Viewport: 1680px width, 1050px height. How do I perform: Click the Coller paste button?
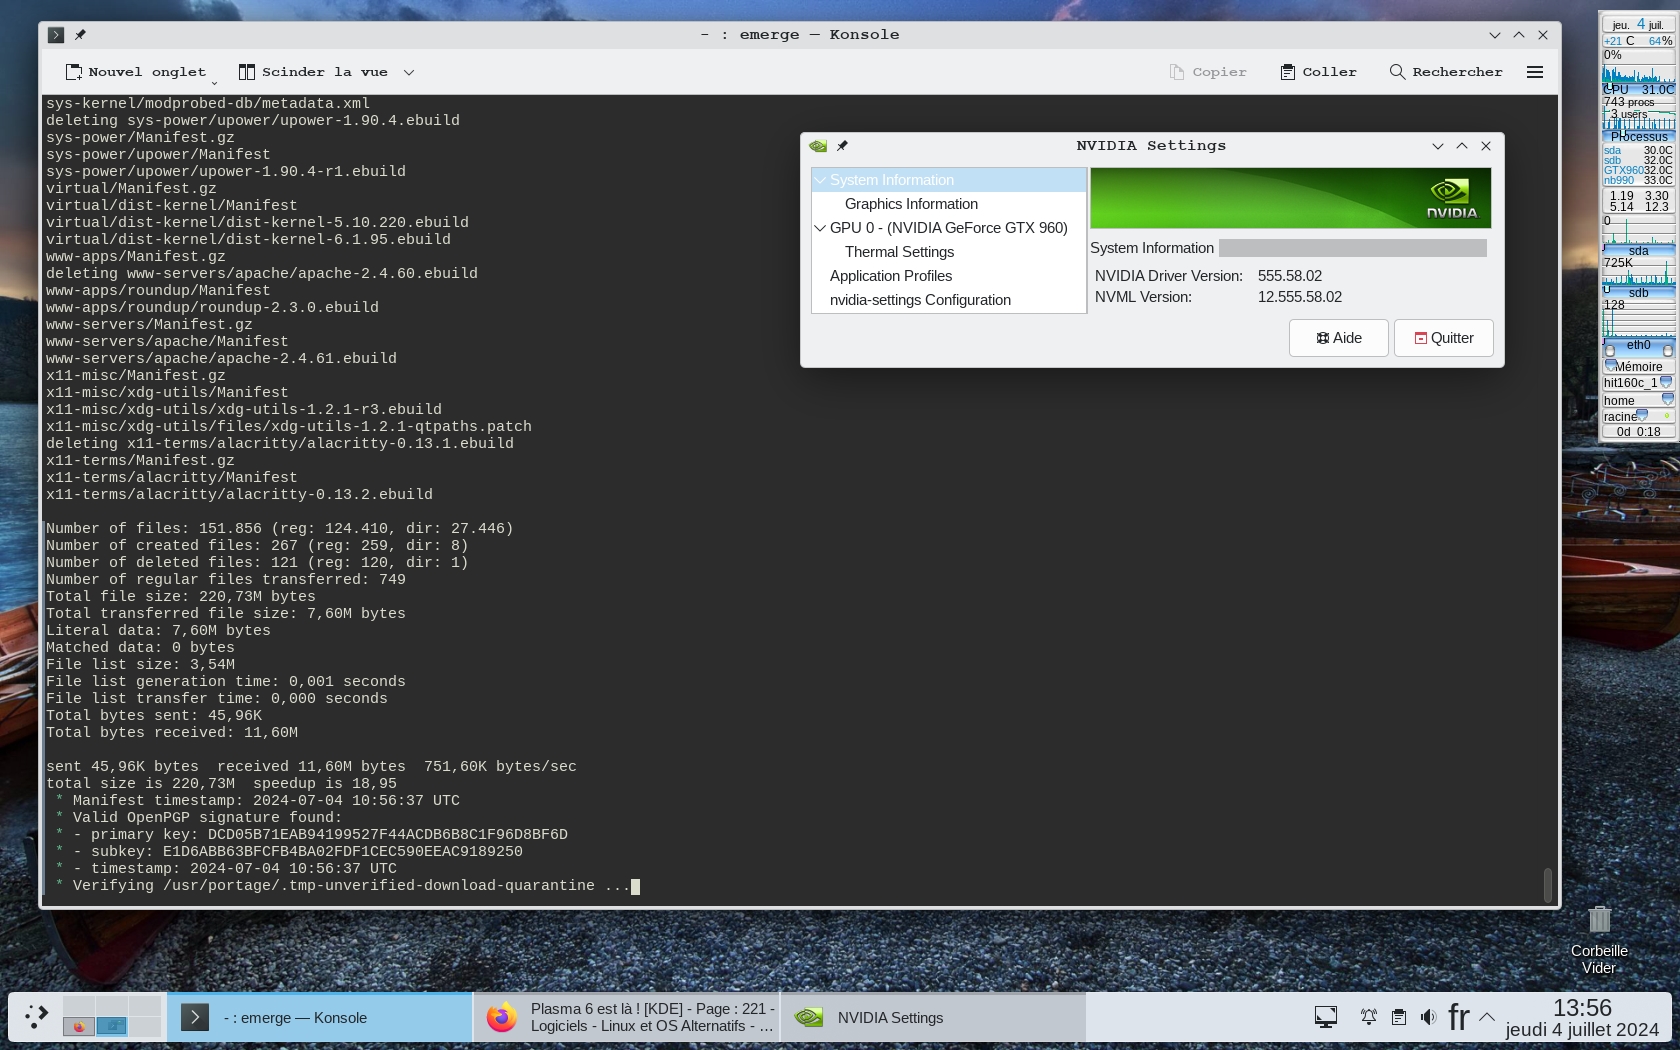coord(1318,72)
